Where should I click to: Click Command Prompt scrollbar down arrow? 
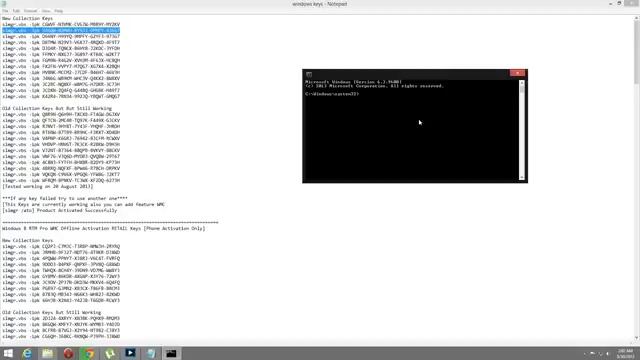click(522, 177)
